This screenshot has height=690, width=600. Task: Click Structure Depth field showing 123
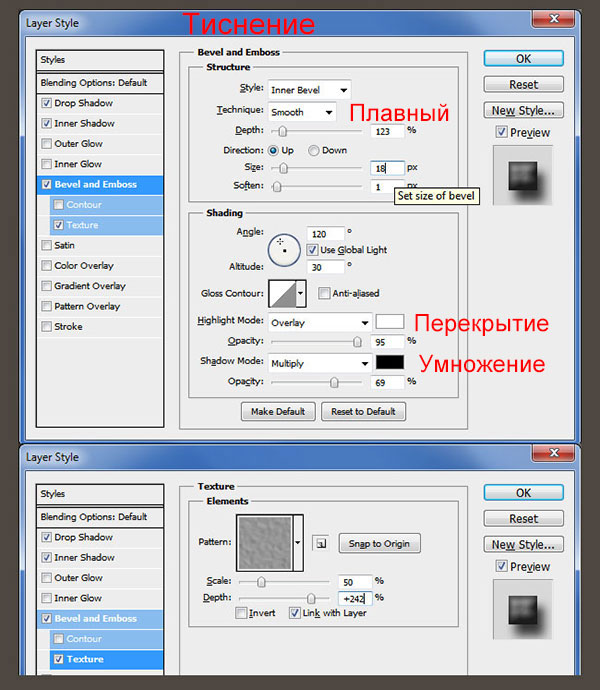point(387,131)
